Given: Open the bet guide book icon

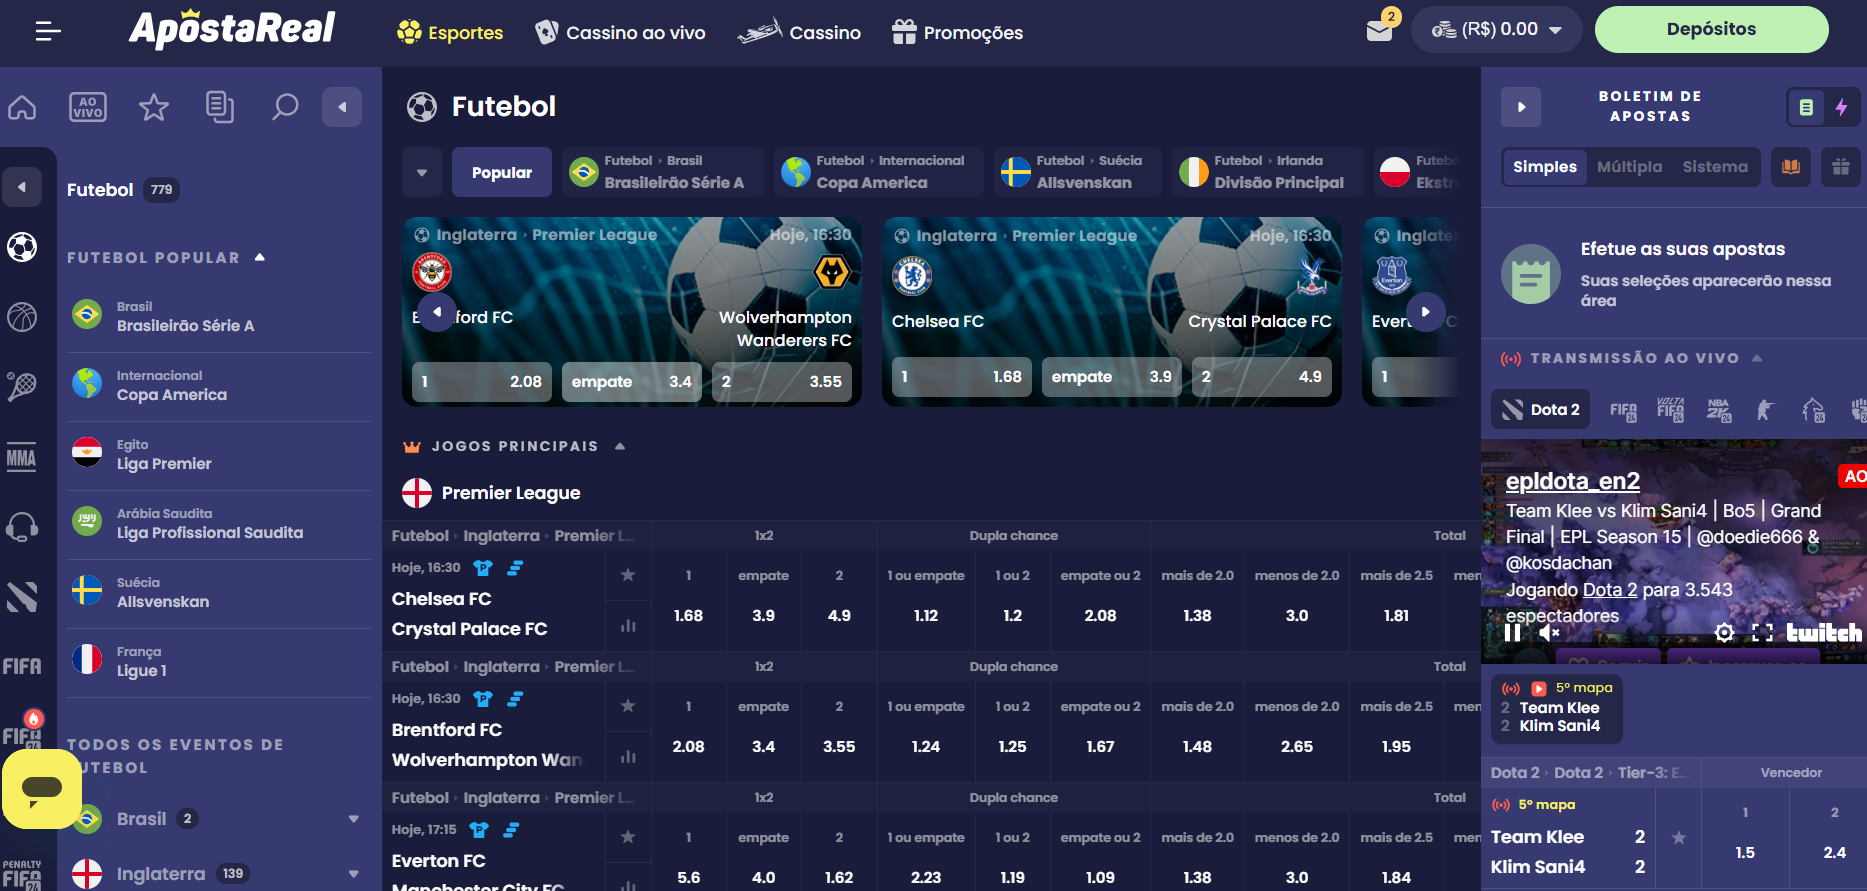Looking at the screenshot, I should (x=1791, y=167).
